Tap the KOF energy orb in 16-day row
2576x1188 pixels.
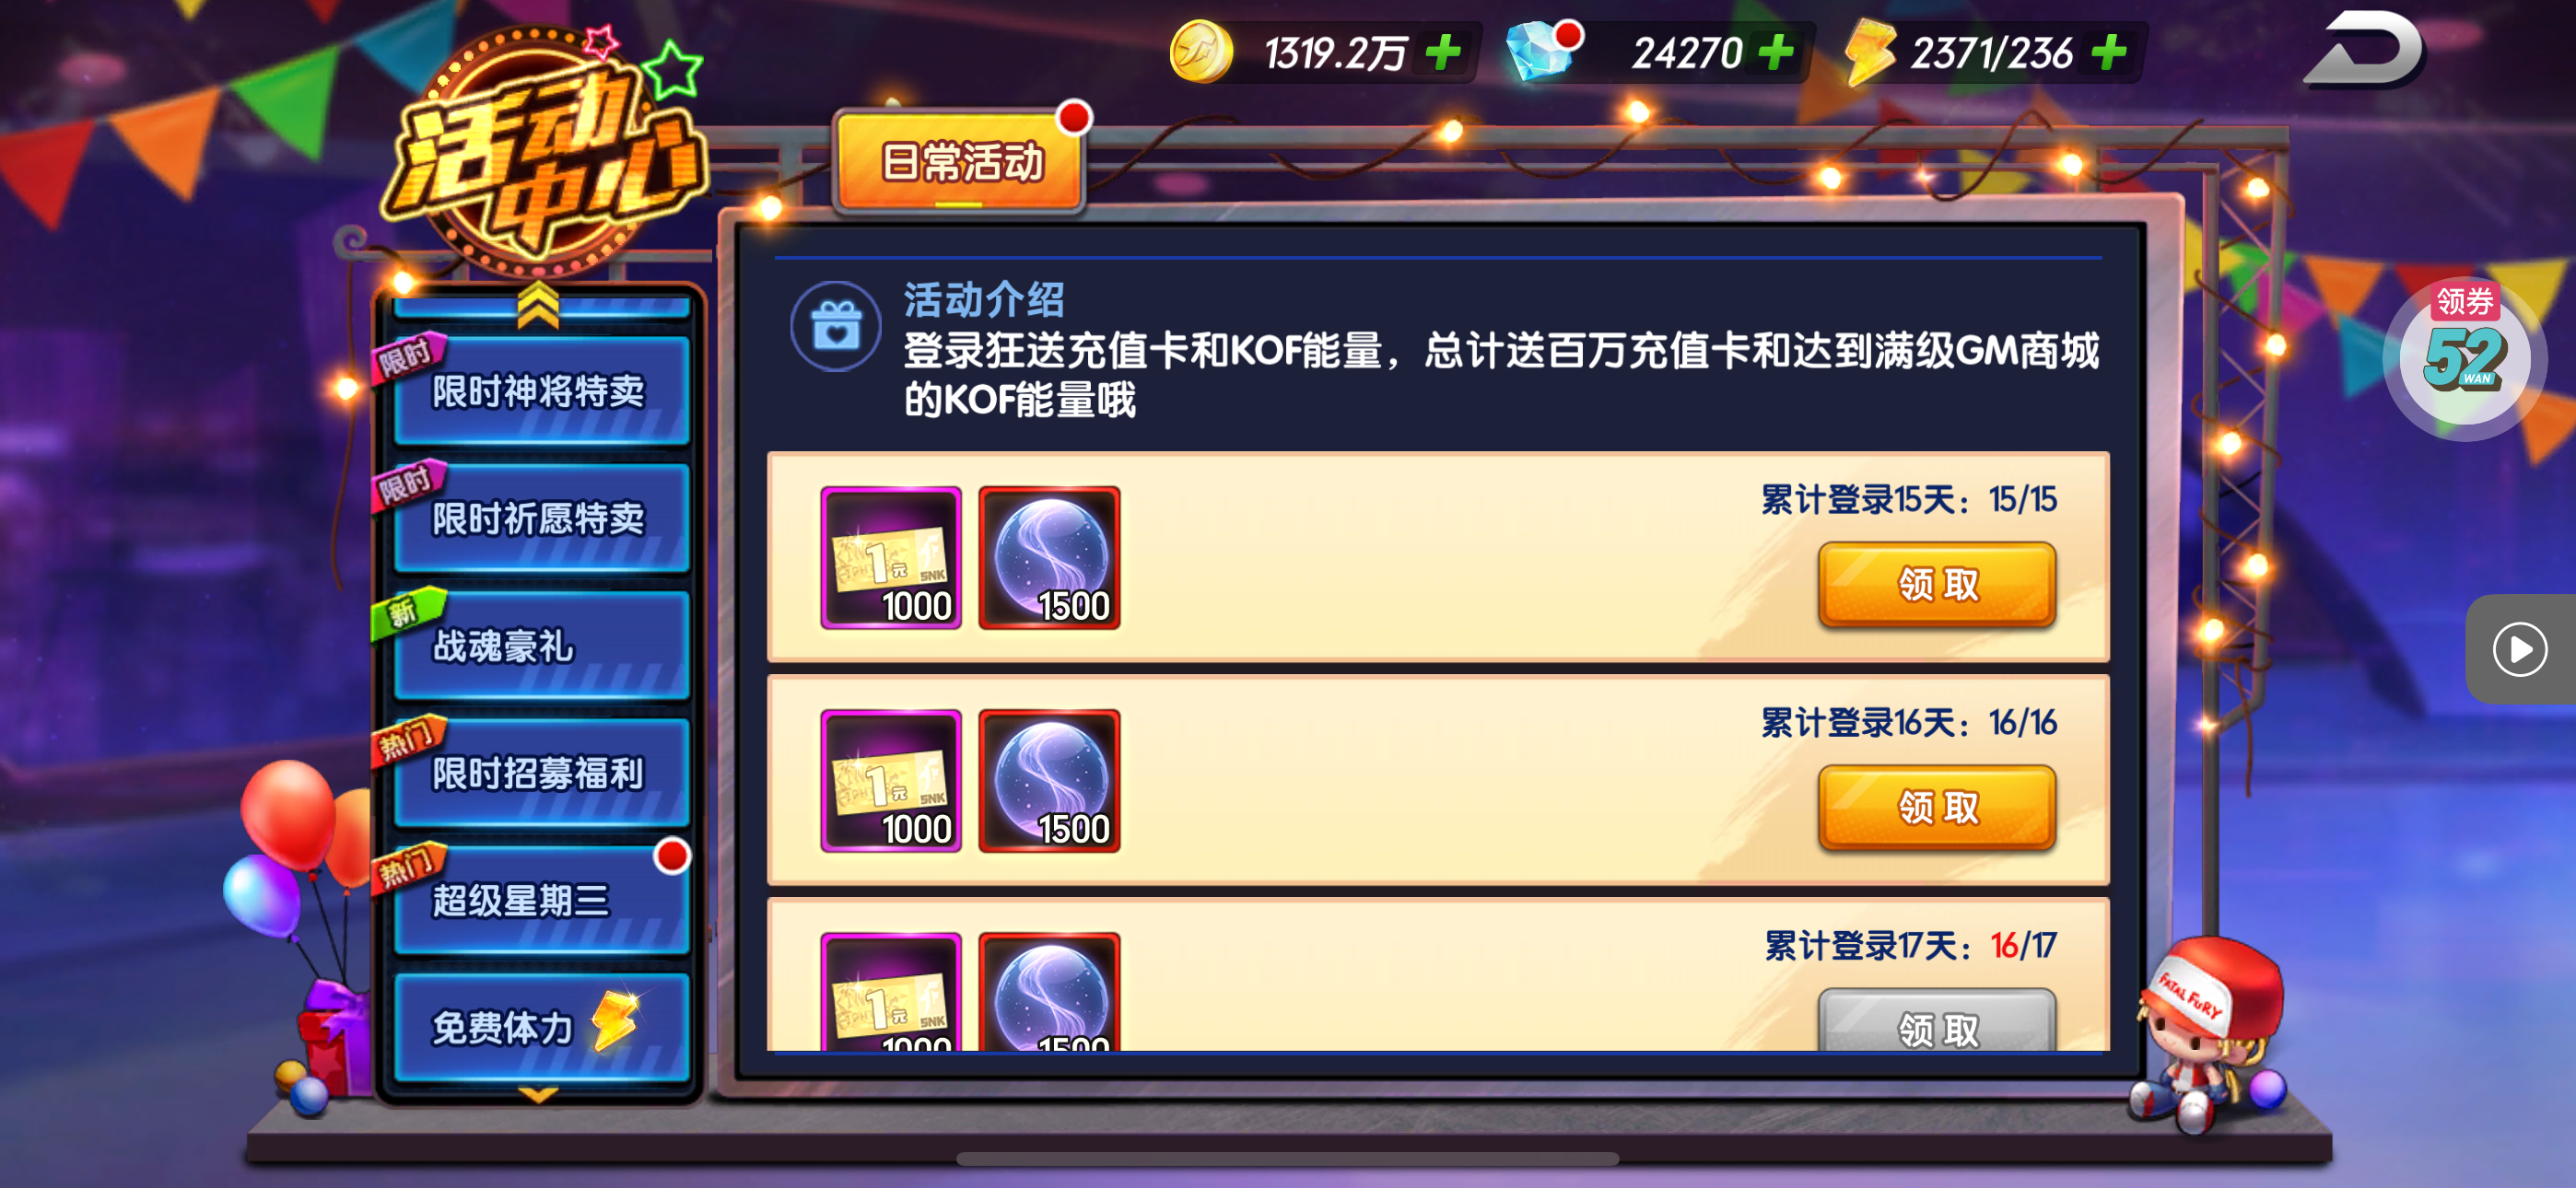click(1049, 781)
